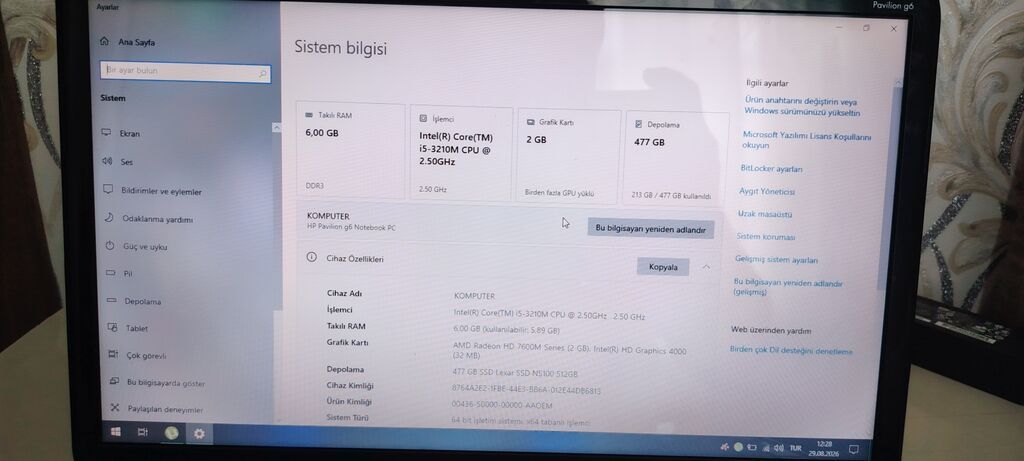1024x461 pixels.
Task: Open Uzak masaüstü link
Action: tap(765, 214)
